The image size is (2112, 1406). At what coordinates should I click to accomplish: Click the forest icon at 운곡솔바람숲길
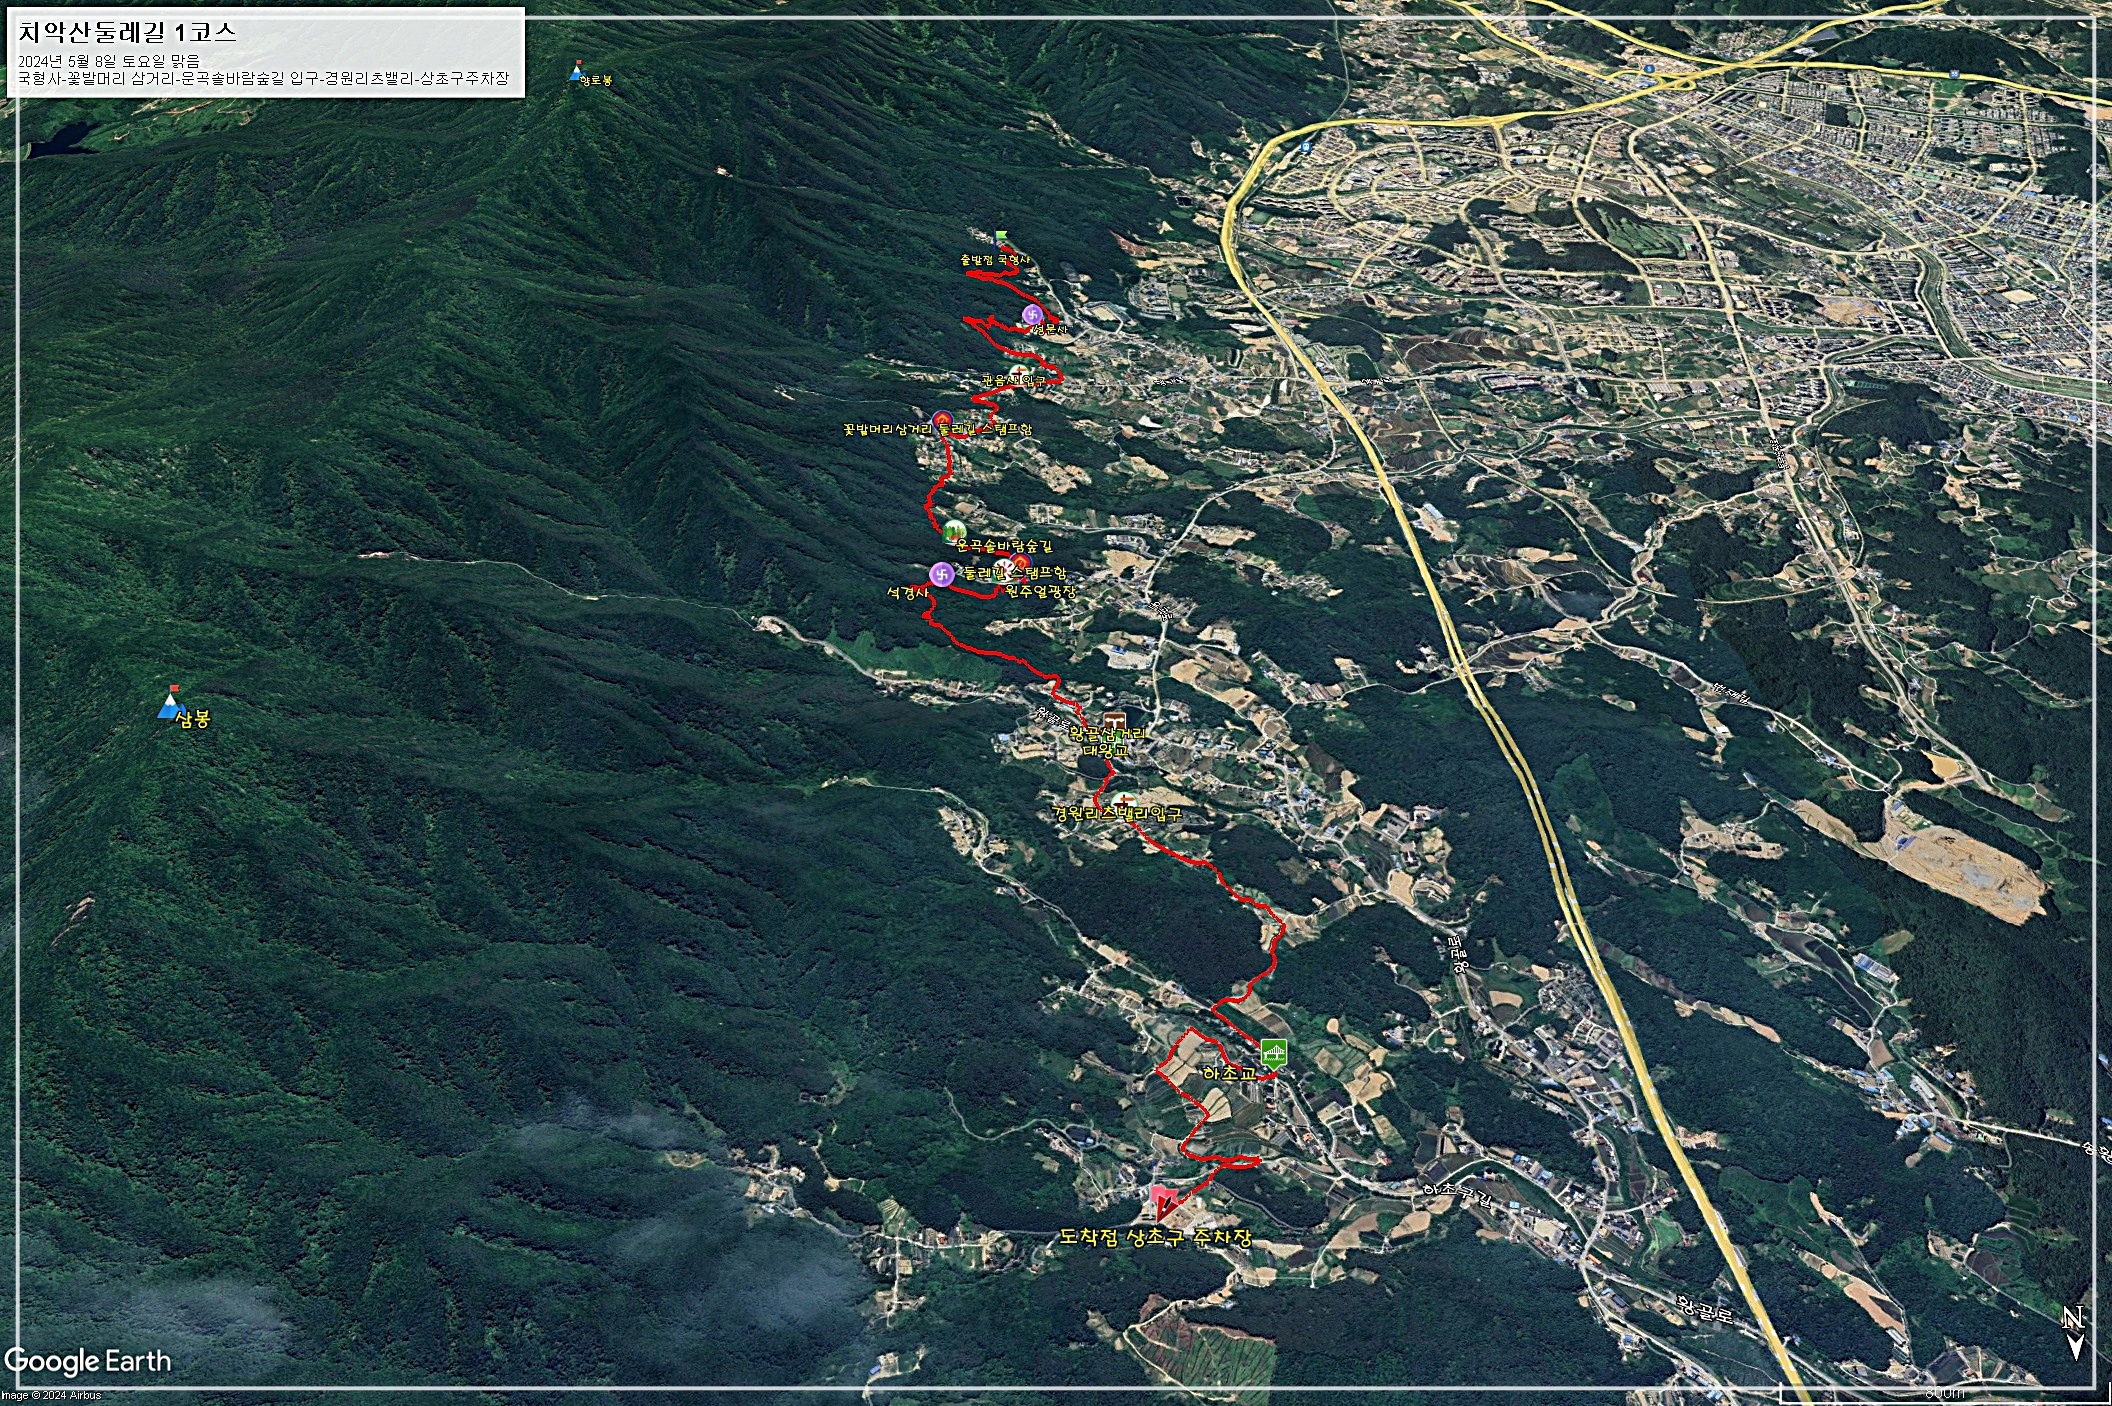click(954, 531)
